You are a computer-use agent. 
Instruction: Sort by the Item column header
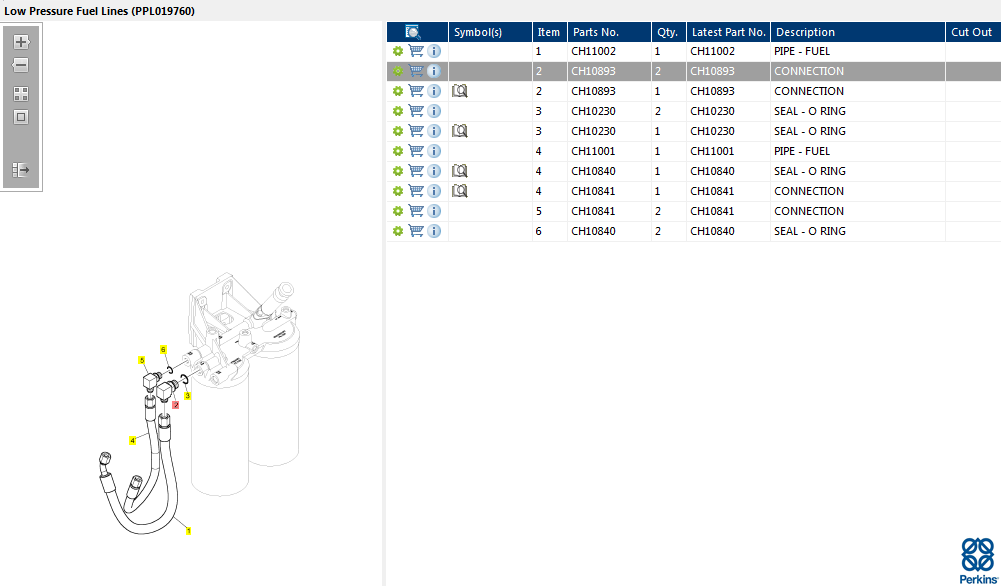pyautogui.click(x=550, y=32)
